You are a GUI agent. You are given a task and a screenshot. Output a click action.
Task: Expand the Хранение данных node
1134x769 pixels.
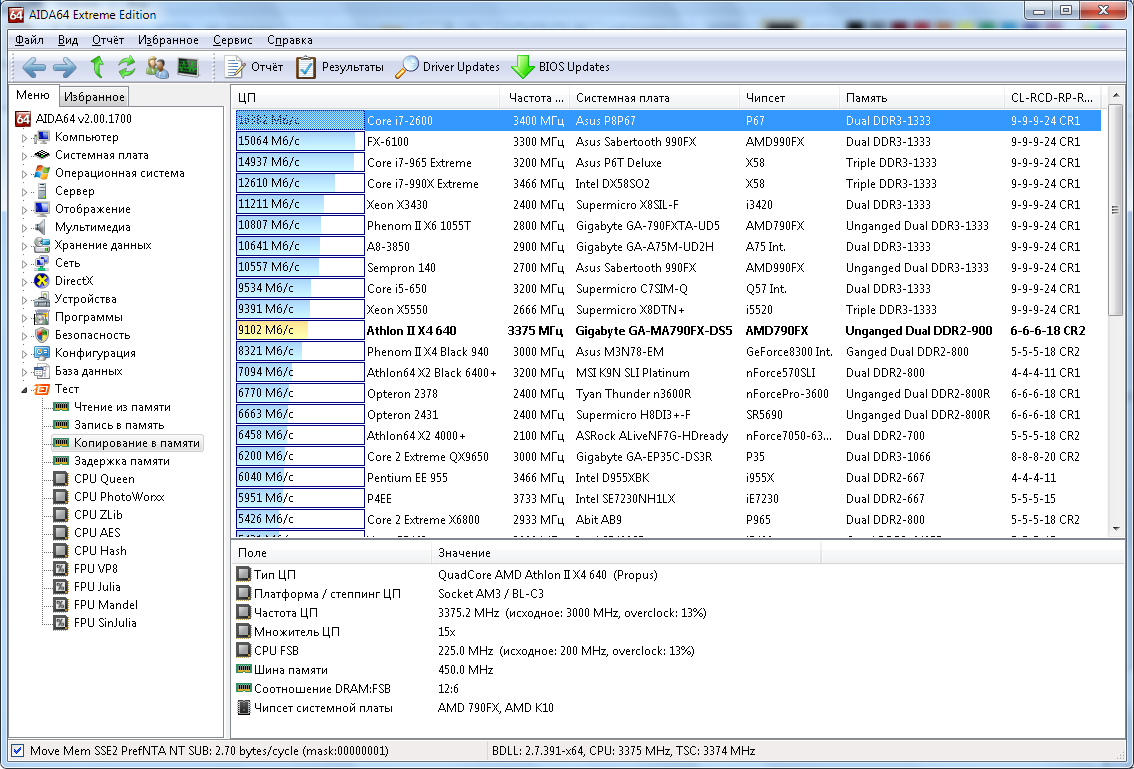24,246
